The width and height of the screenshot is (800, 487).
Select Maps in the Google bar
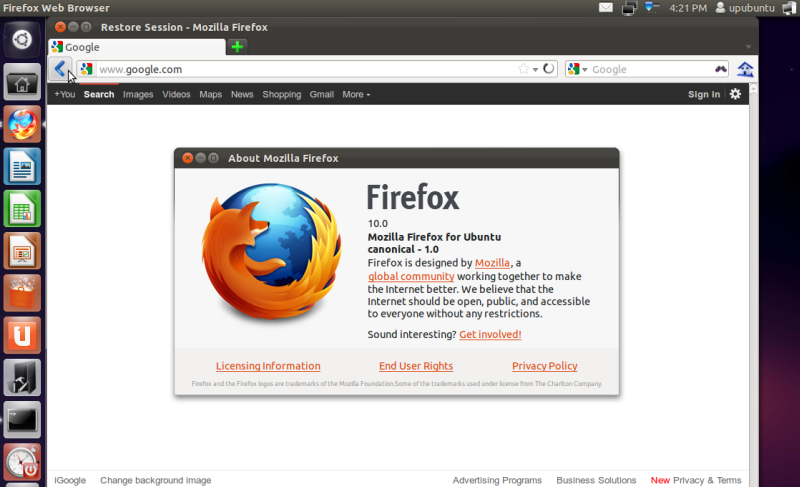(210, 94)
